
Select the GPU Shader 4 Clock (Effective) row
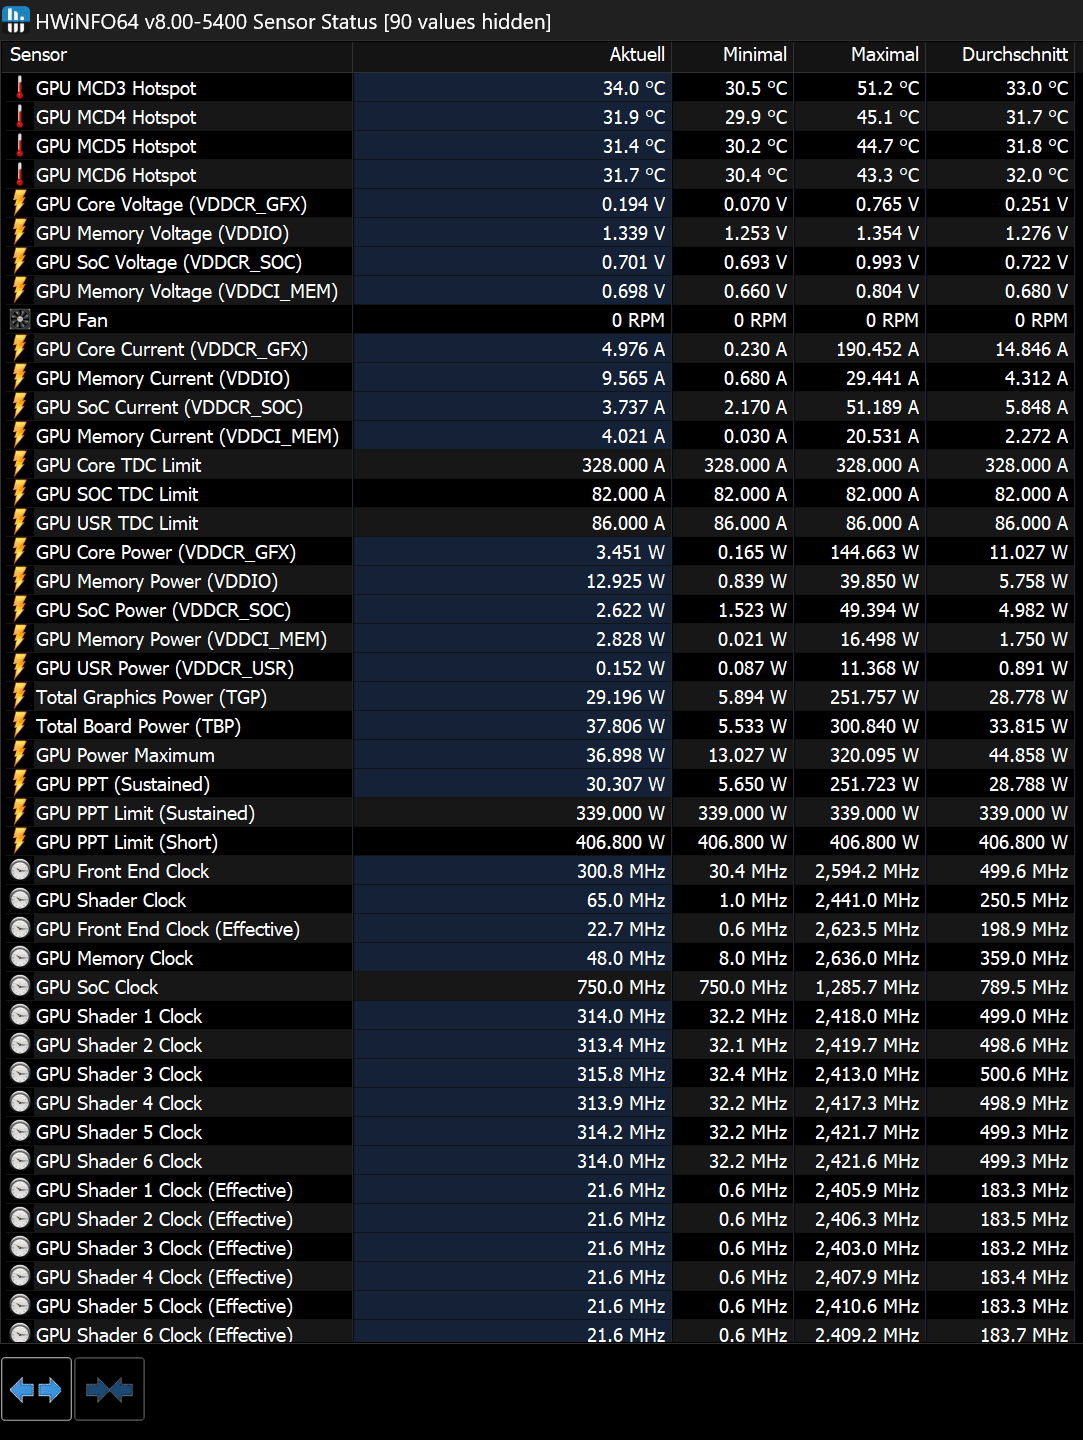click(x=538, y=1277)
